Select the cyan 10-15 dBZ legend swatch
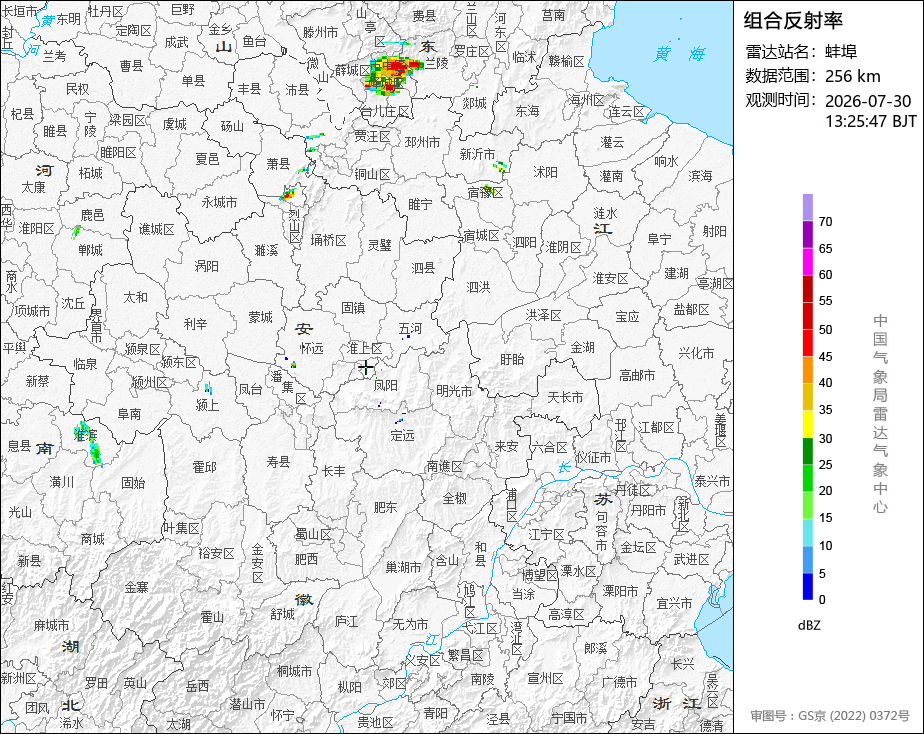This screenshot has height=734, width=924. click(807, 533)
